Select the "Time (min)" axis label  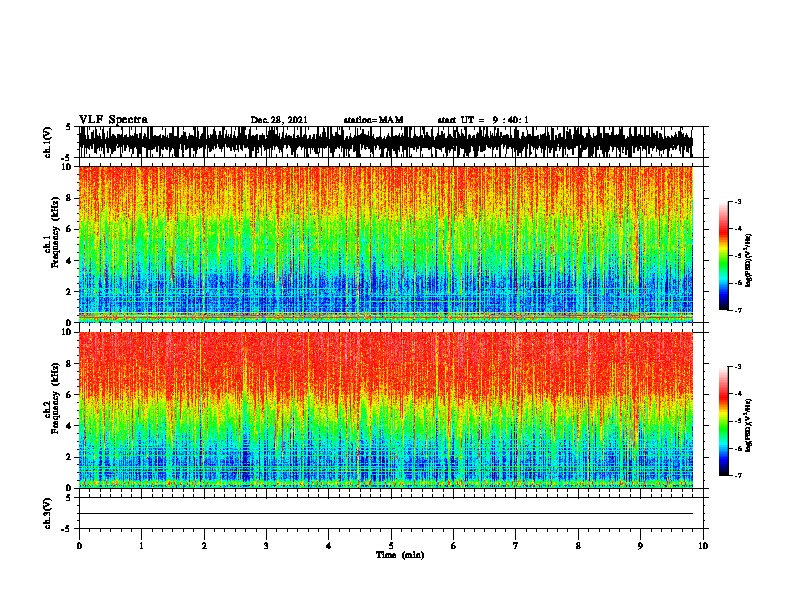tap(400, 555)
